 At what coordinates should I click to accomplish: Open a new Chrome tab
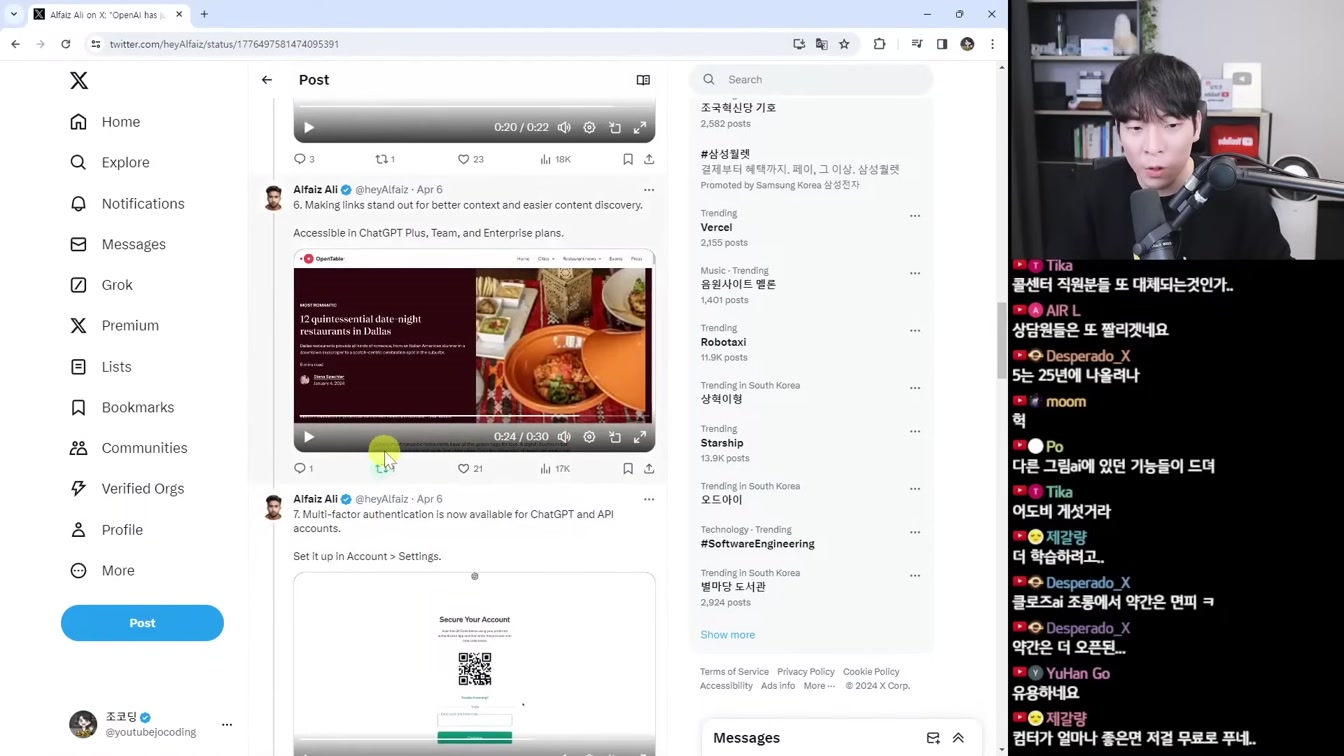204,14
